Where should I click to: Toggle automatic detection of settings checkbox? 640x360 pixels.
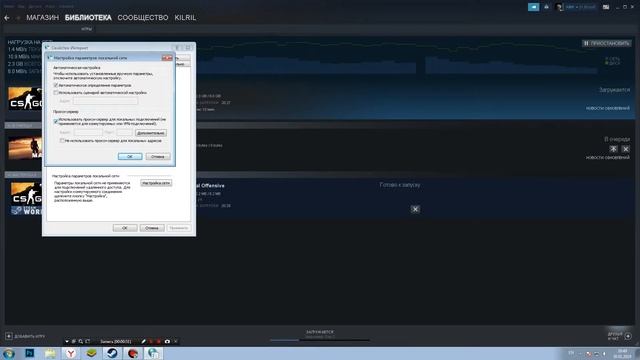[x=56, y=85]
